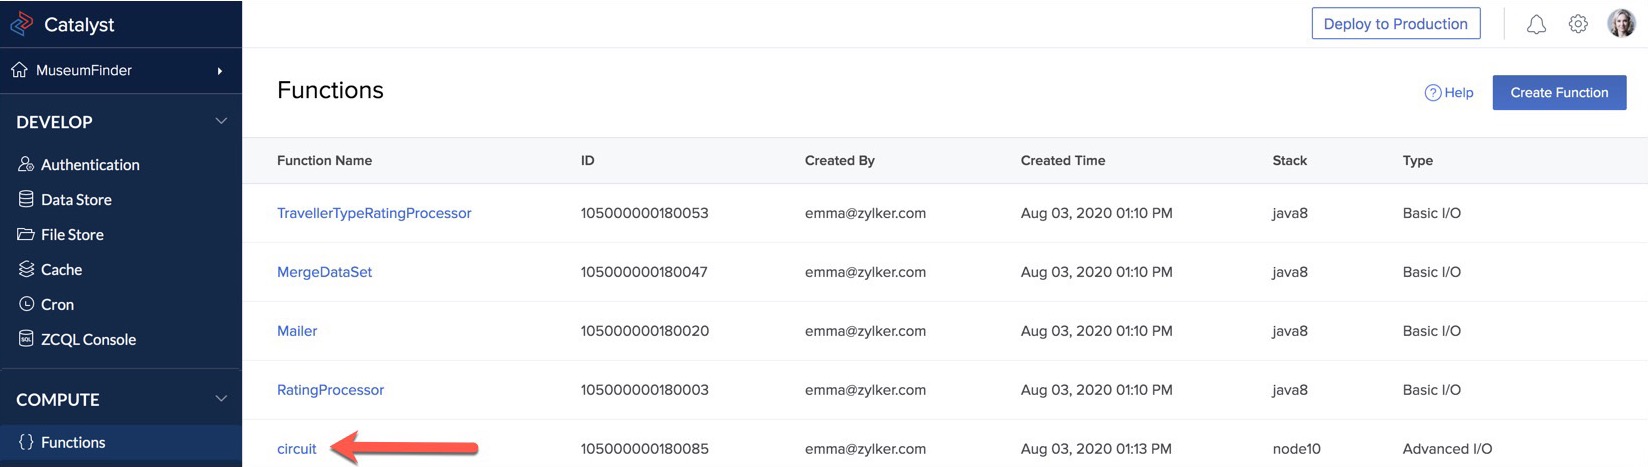Viewport: 1648px width, 467px height.
Task: Open the Help link
Action: click(1449, 93)
